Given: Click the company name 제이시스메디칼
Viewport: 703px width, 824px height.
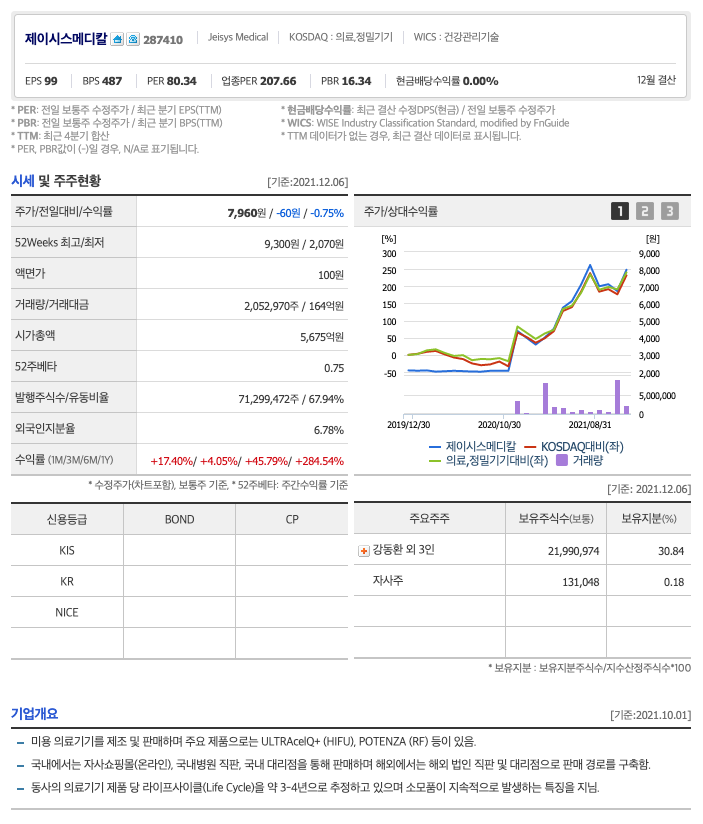Looking at the screenshot, I should coord(66,39).
